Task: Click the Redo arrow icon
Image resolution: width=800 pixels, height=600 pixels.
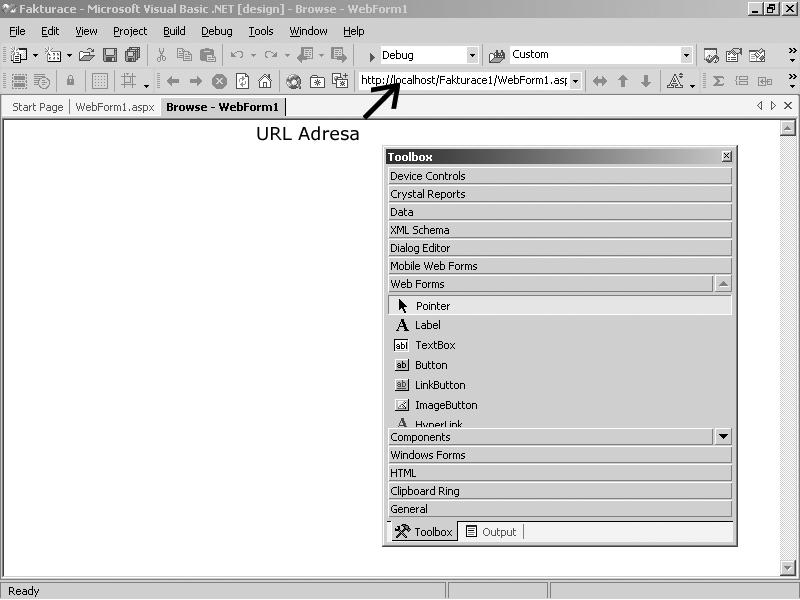Action: tap(271, 55)
